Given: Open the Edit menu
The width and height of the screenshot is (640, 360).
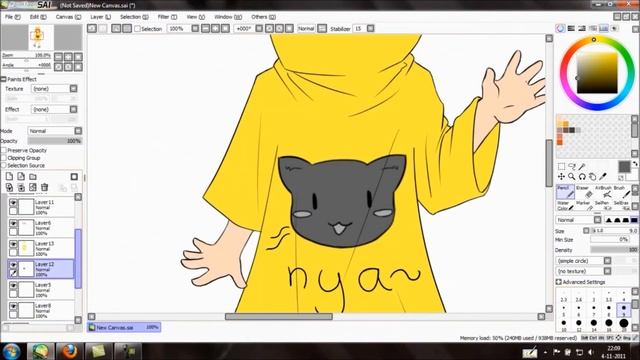Looking at the screenshot, I should point(38,17).
